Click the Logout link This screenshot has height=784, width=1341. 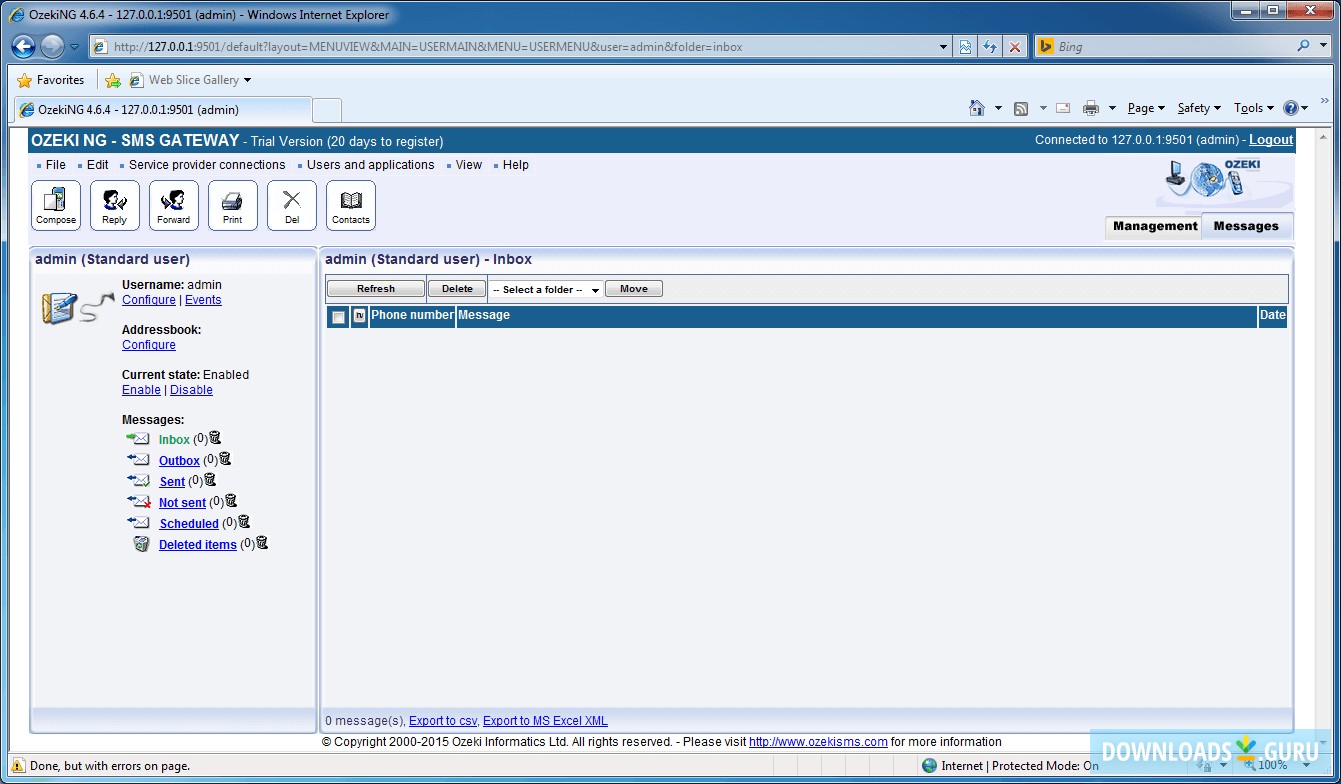(1271, 140)
